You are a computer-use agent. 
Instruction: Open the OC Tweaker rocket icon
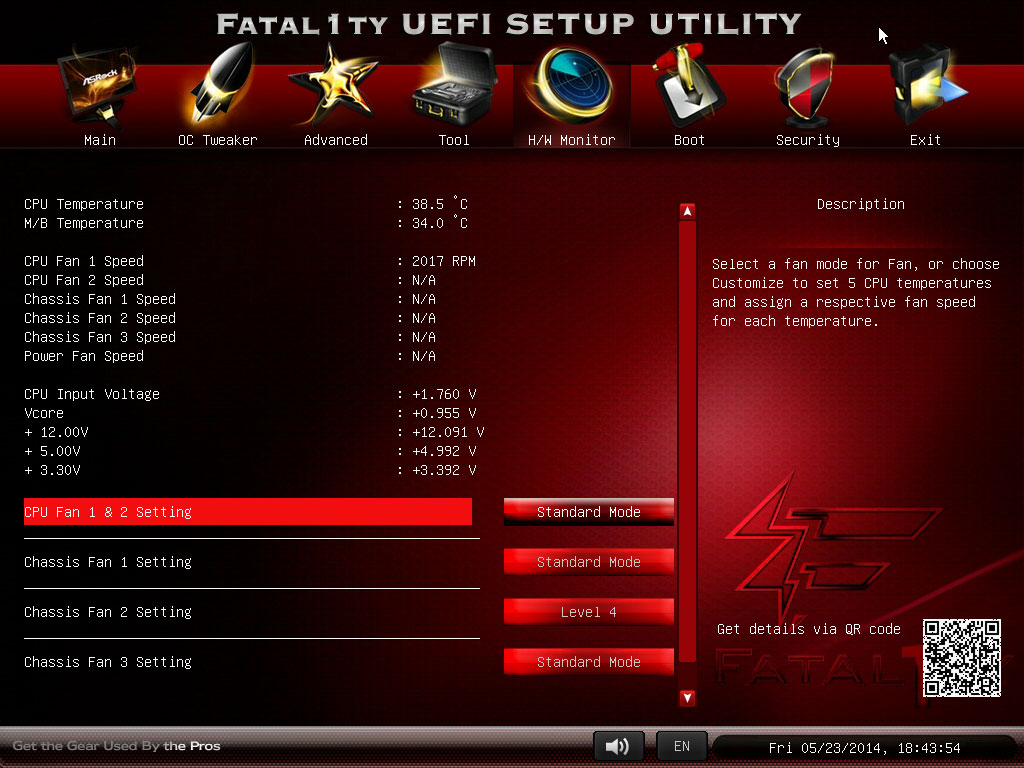220,84
